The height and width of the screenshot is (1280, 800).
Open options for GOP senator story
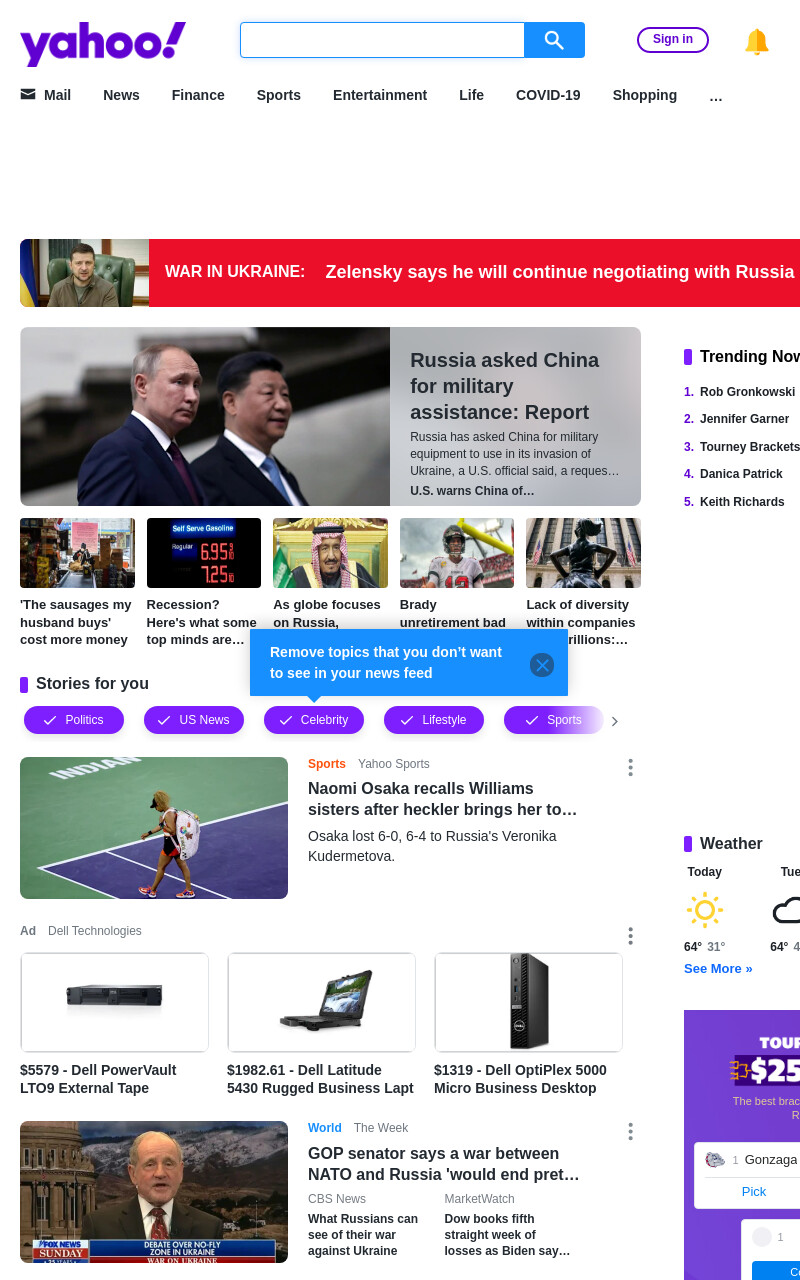pos(630,1131)
